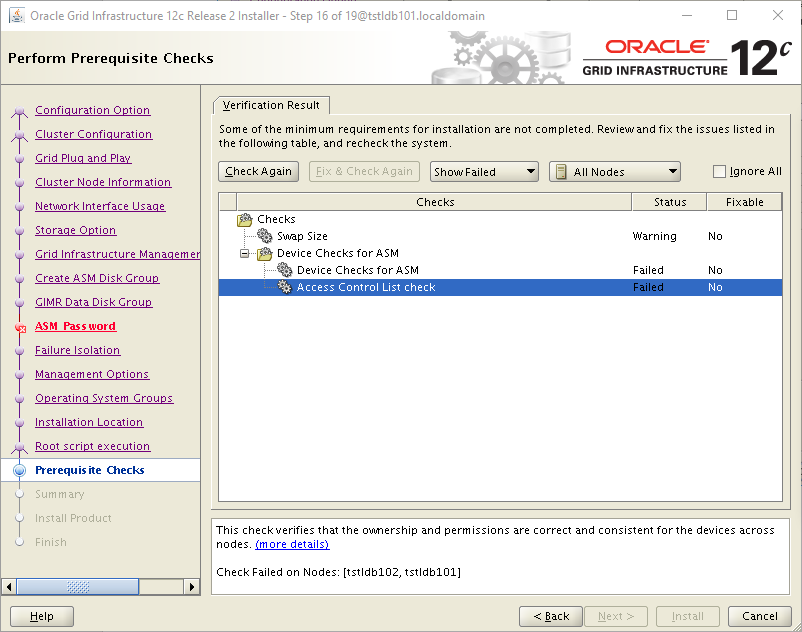Click Failed status of Access Control List check

[648, 287]
